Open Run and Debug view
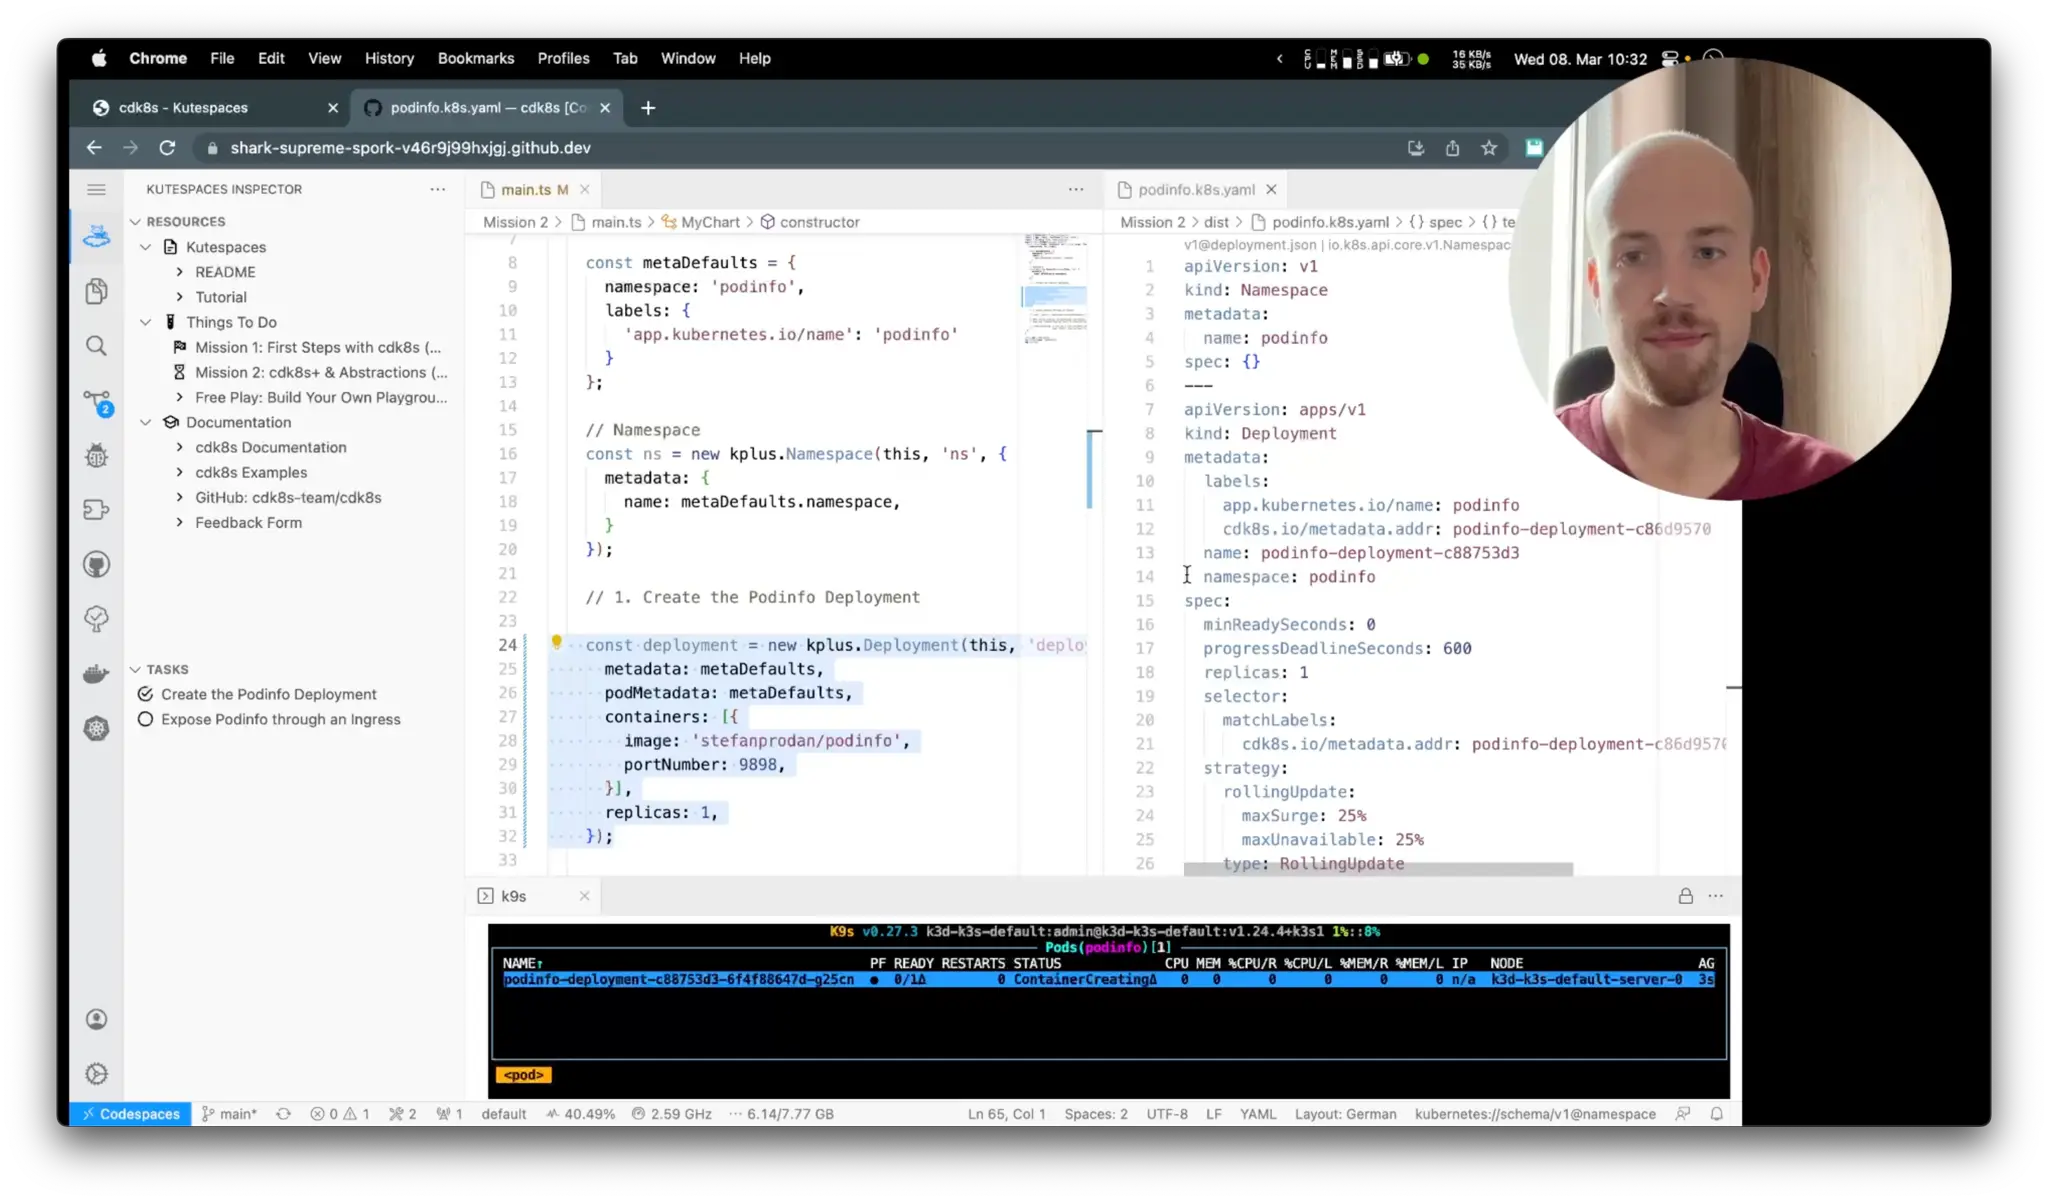Viewport: 2048px width, 1201px height. pyautogui.click(x=96, y=456)
